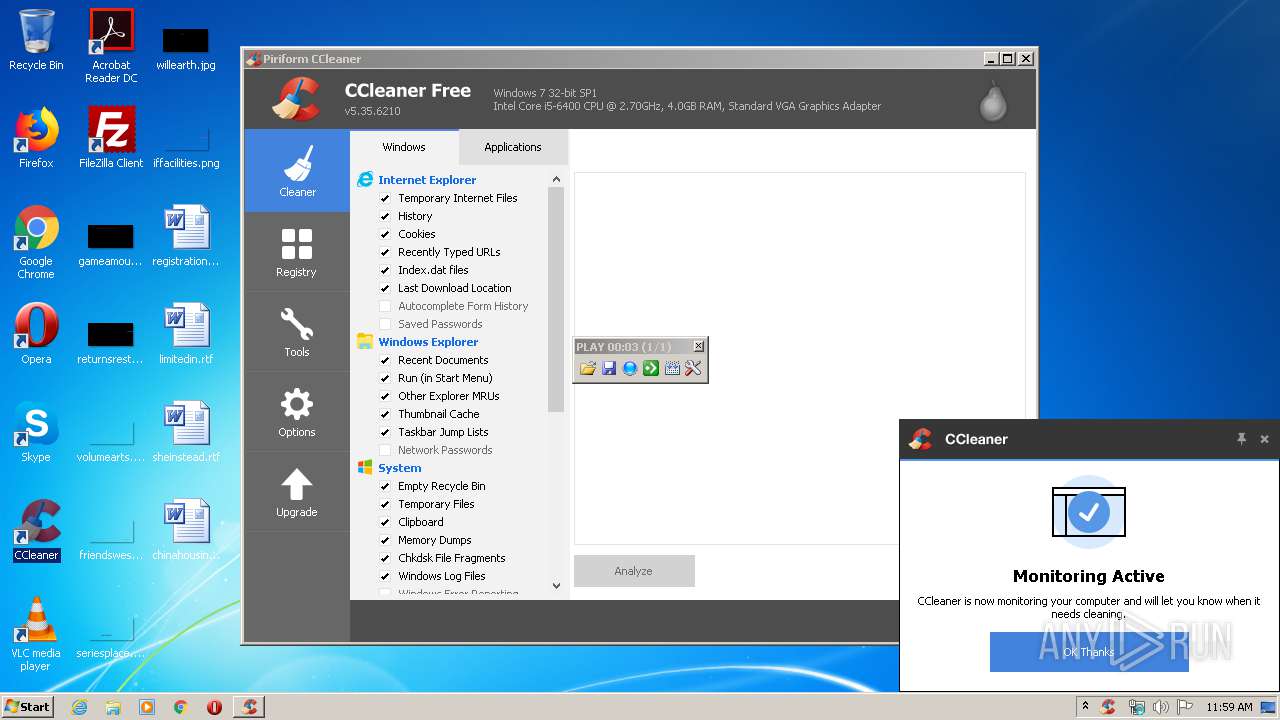Show hidden system tray icons
Screen dimensions: 1280x720
click(1085, 707)
